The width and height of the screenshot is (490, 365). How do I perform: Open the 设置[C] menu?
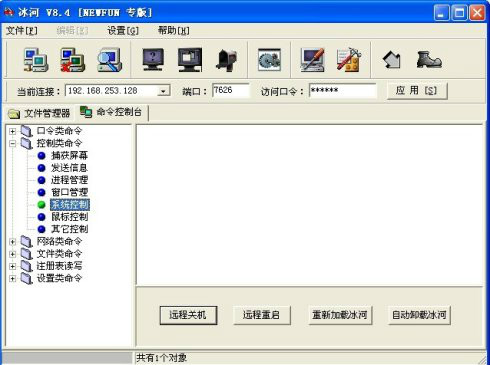click(x=123, y=31)
